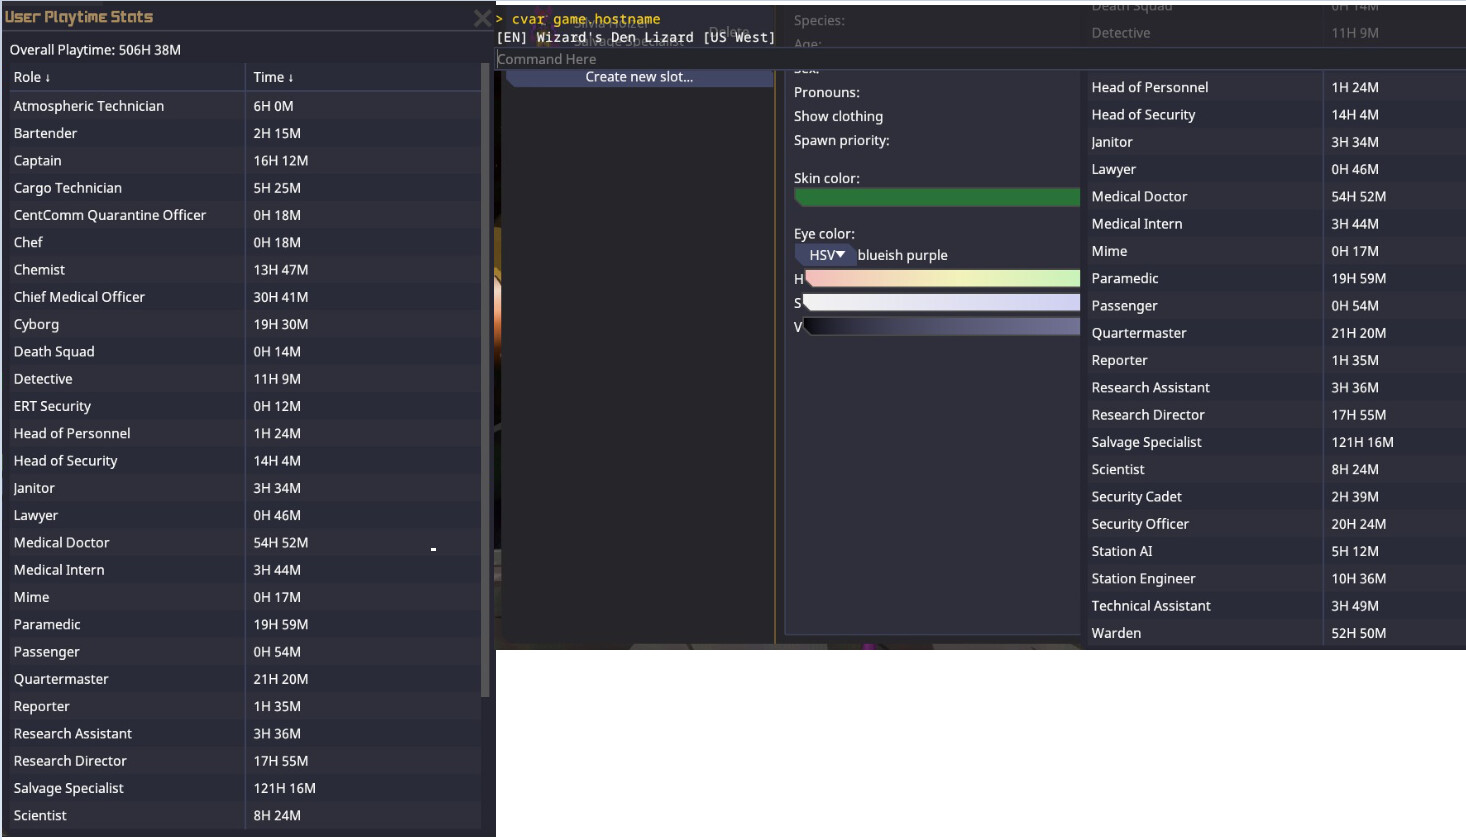
Task: Click the Captain role entry
Action: pos(38,161)
